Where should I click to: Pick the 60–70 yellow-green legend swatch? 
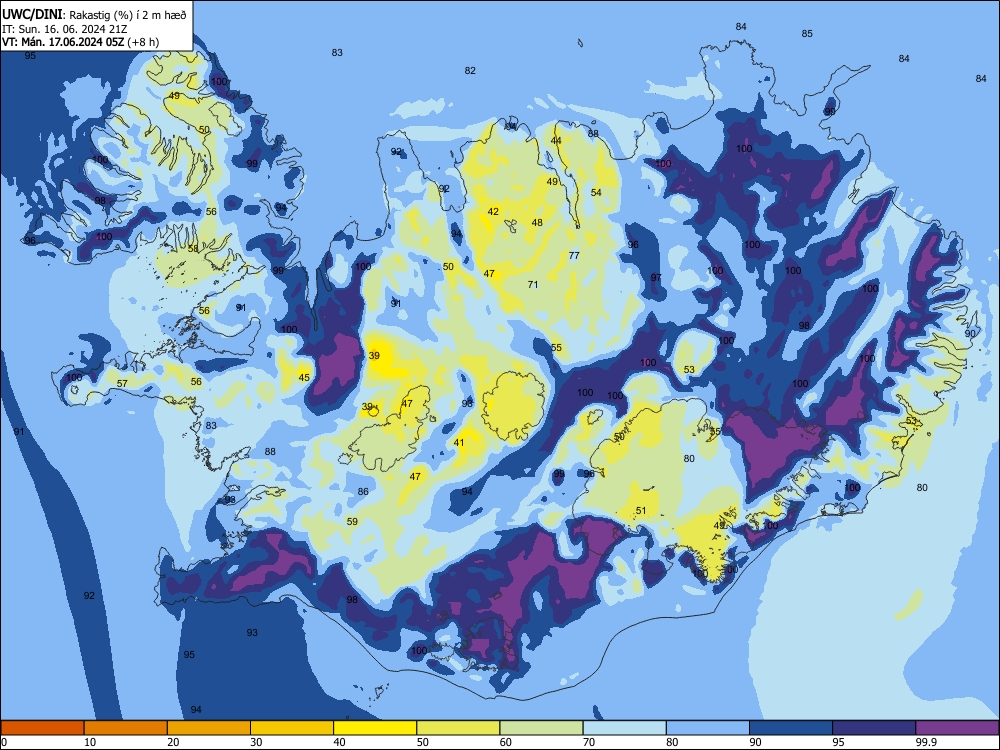point(541,728)
